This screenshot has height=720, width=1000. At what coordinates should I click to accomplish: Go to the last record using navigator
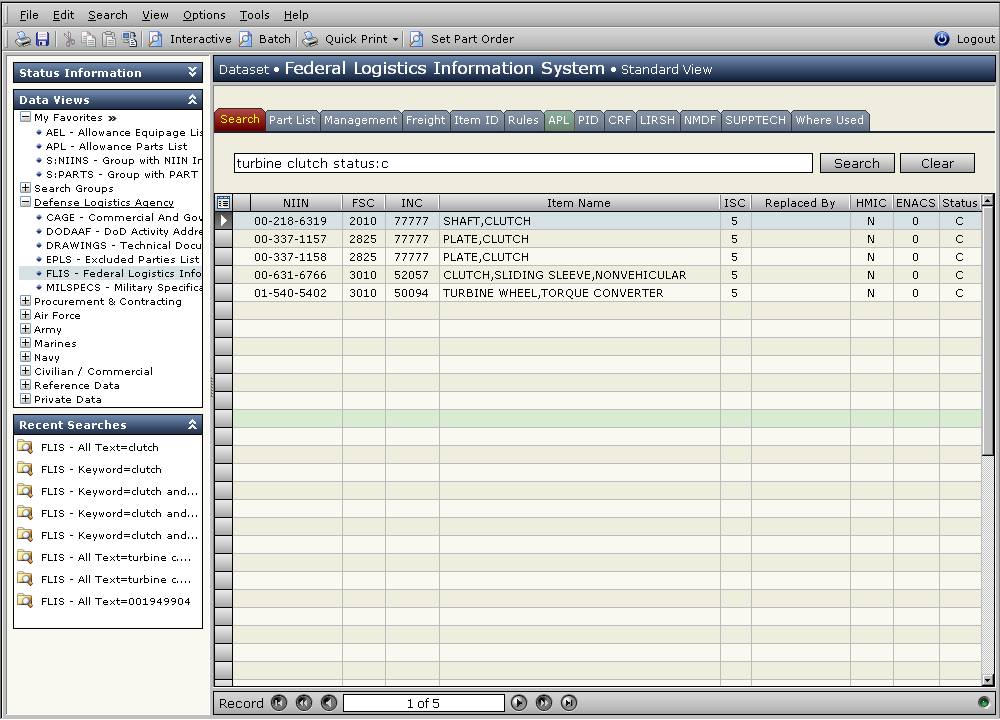[x=569, y=703]
